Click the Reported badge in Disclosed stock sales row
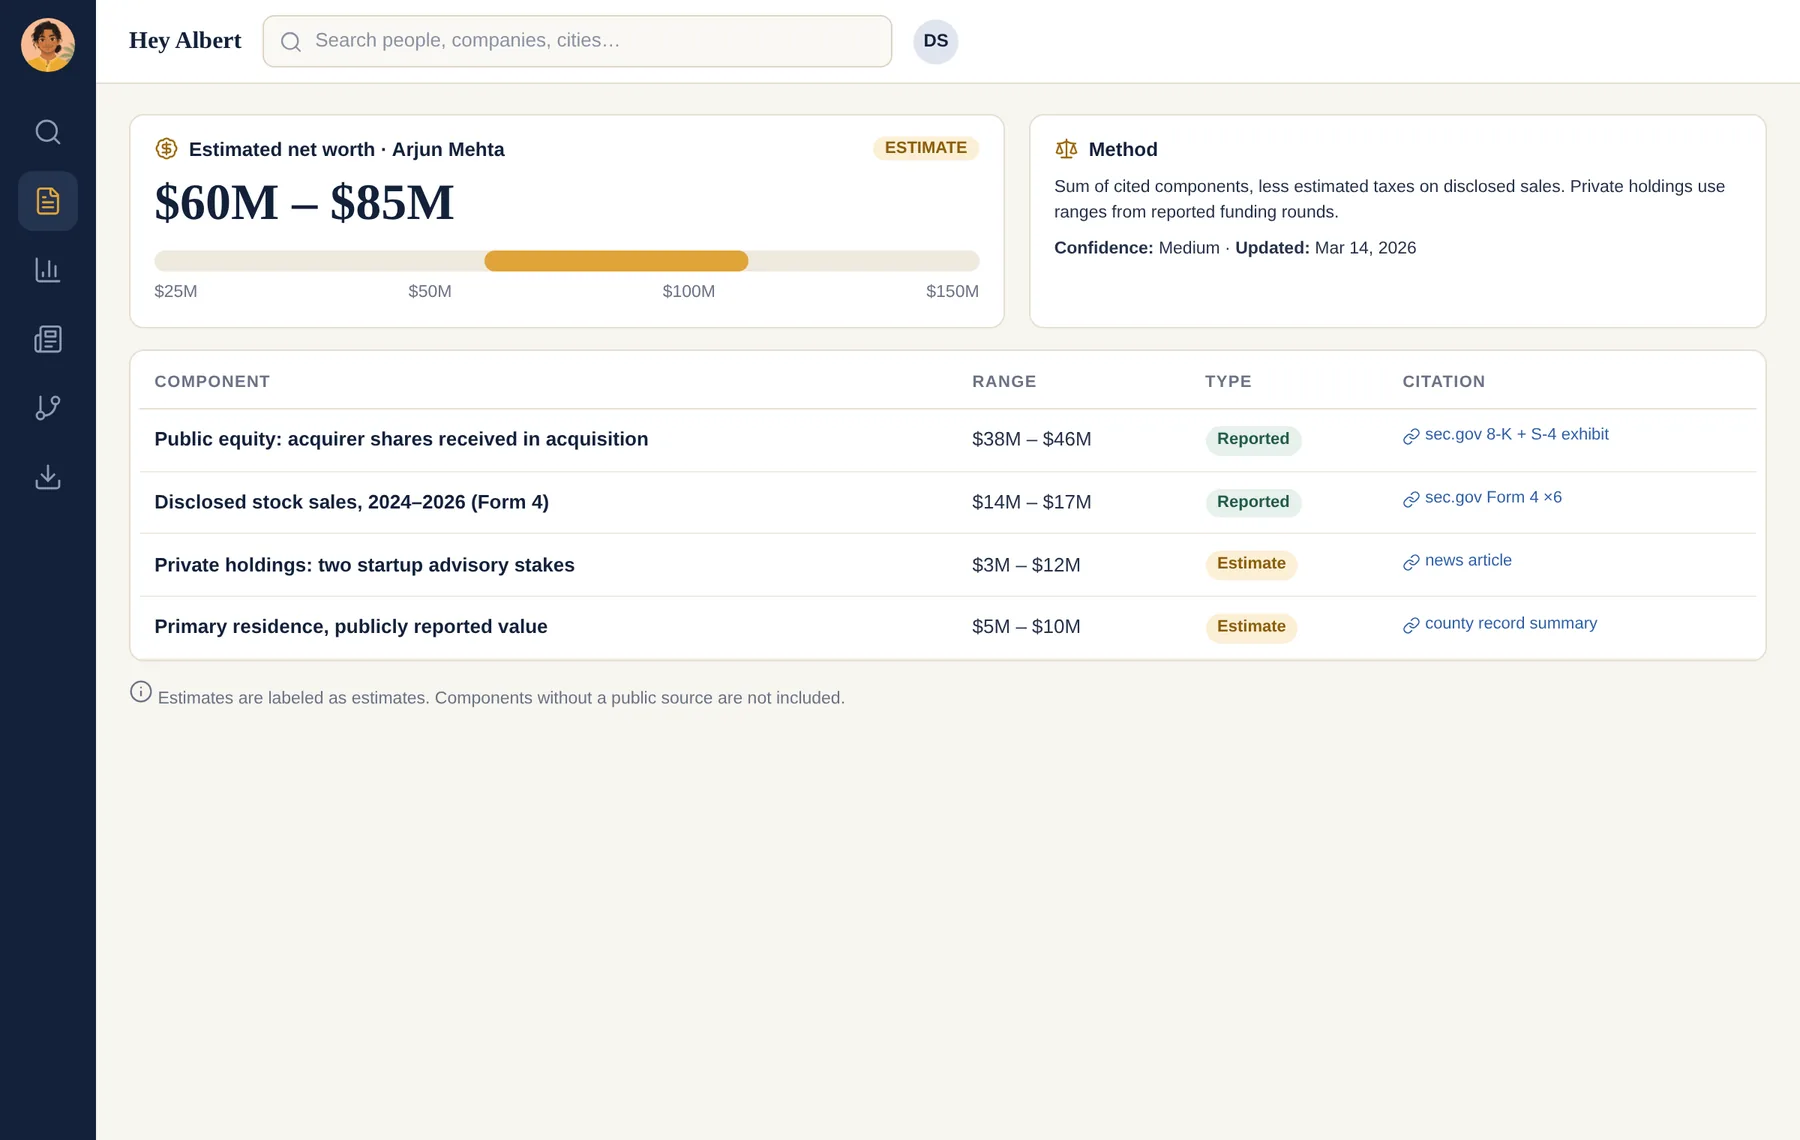This screenshot has height=1140, width=1800. coord(1253,502)
